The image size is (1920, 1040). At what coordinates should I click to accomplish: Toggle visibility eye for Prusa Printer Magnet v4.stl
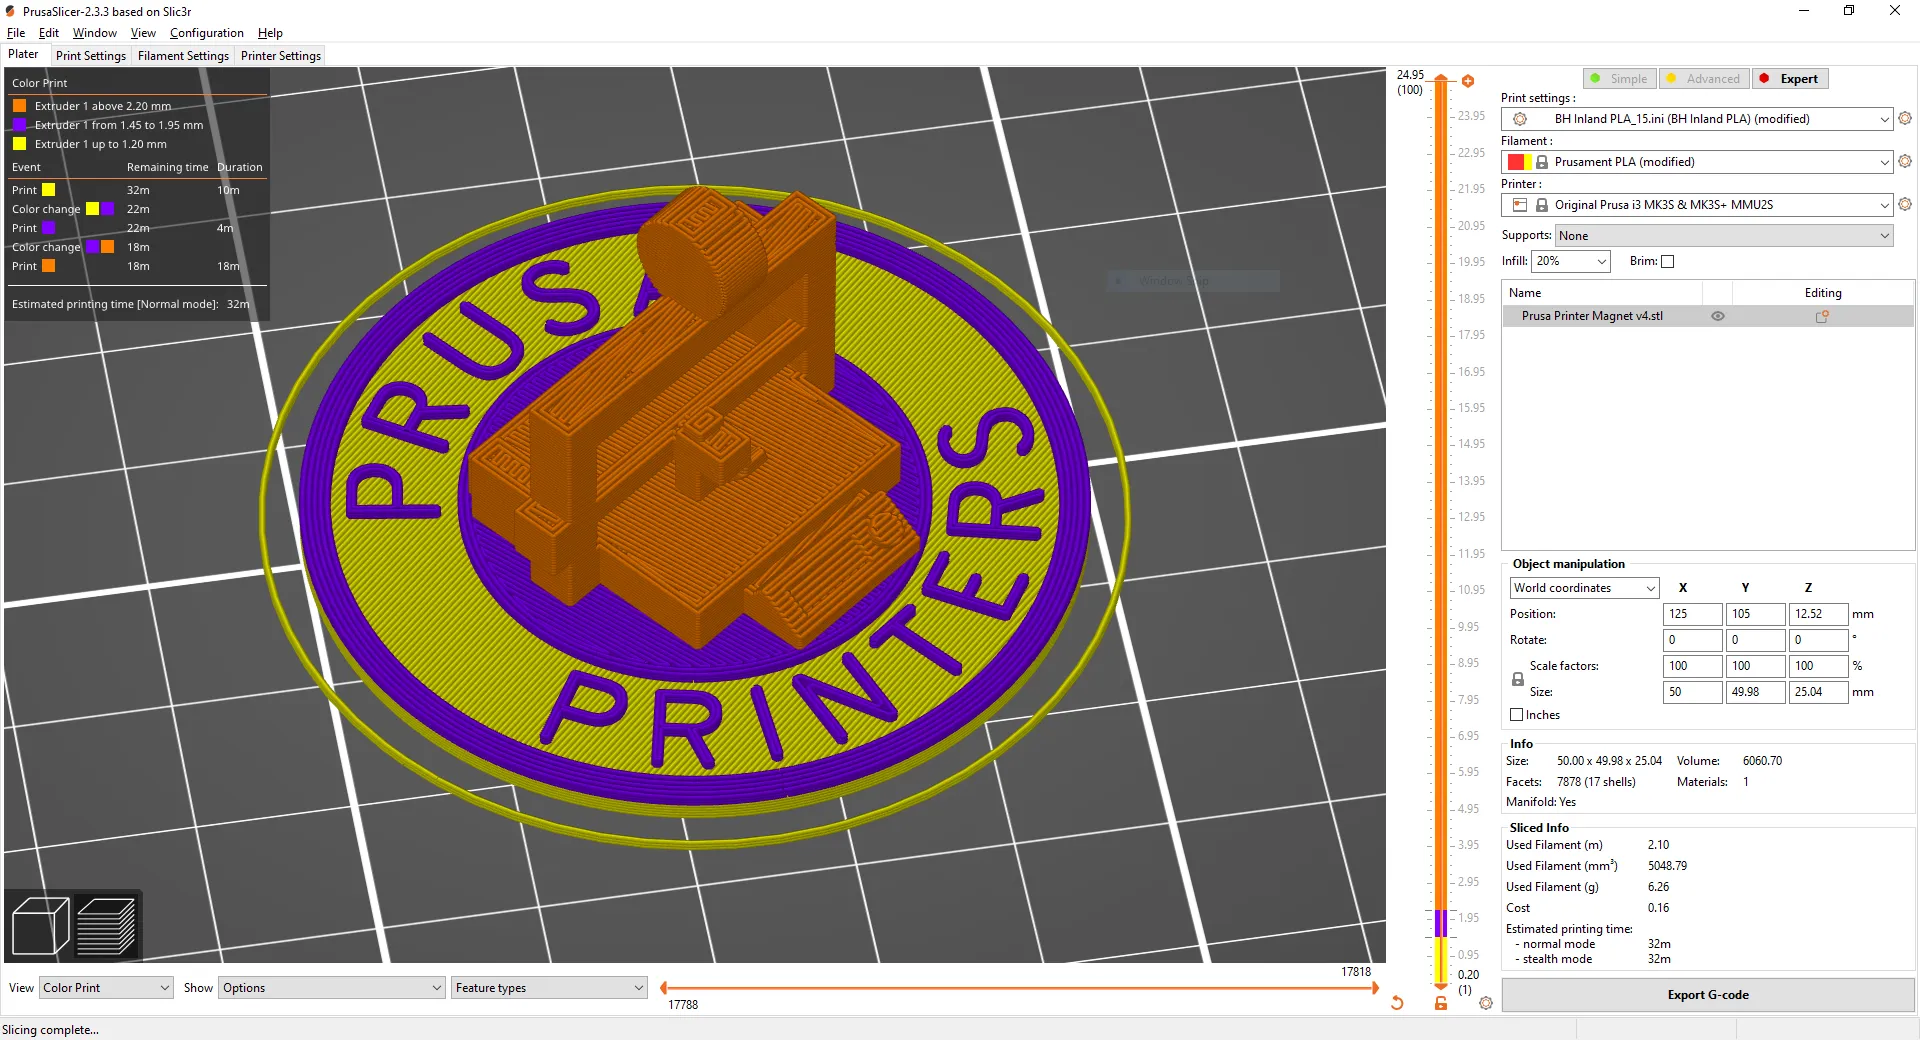pos(1718,316)
